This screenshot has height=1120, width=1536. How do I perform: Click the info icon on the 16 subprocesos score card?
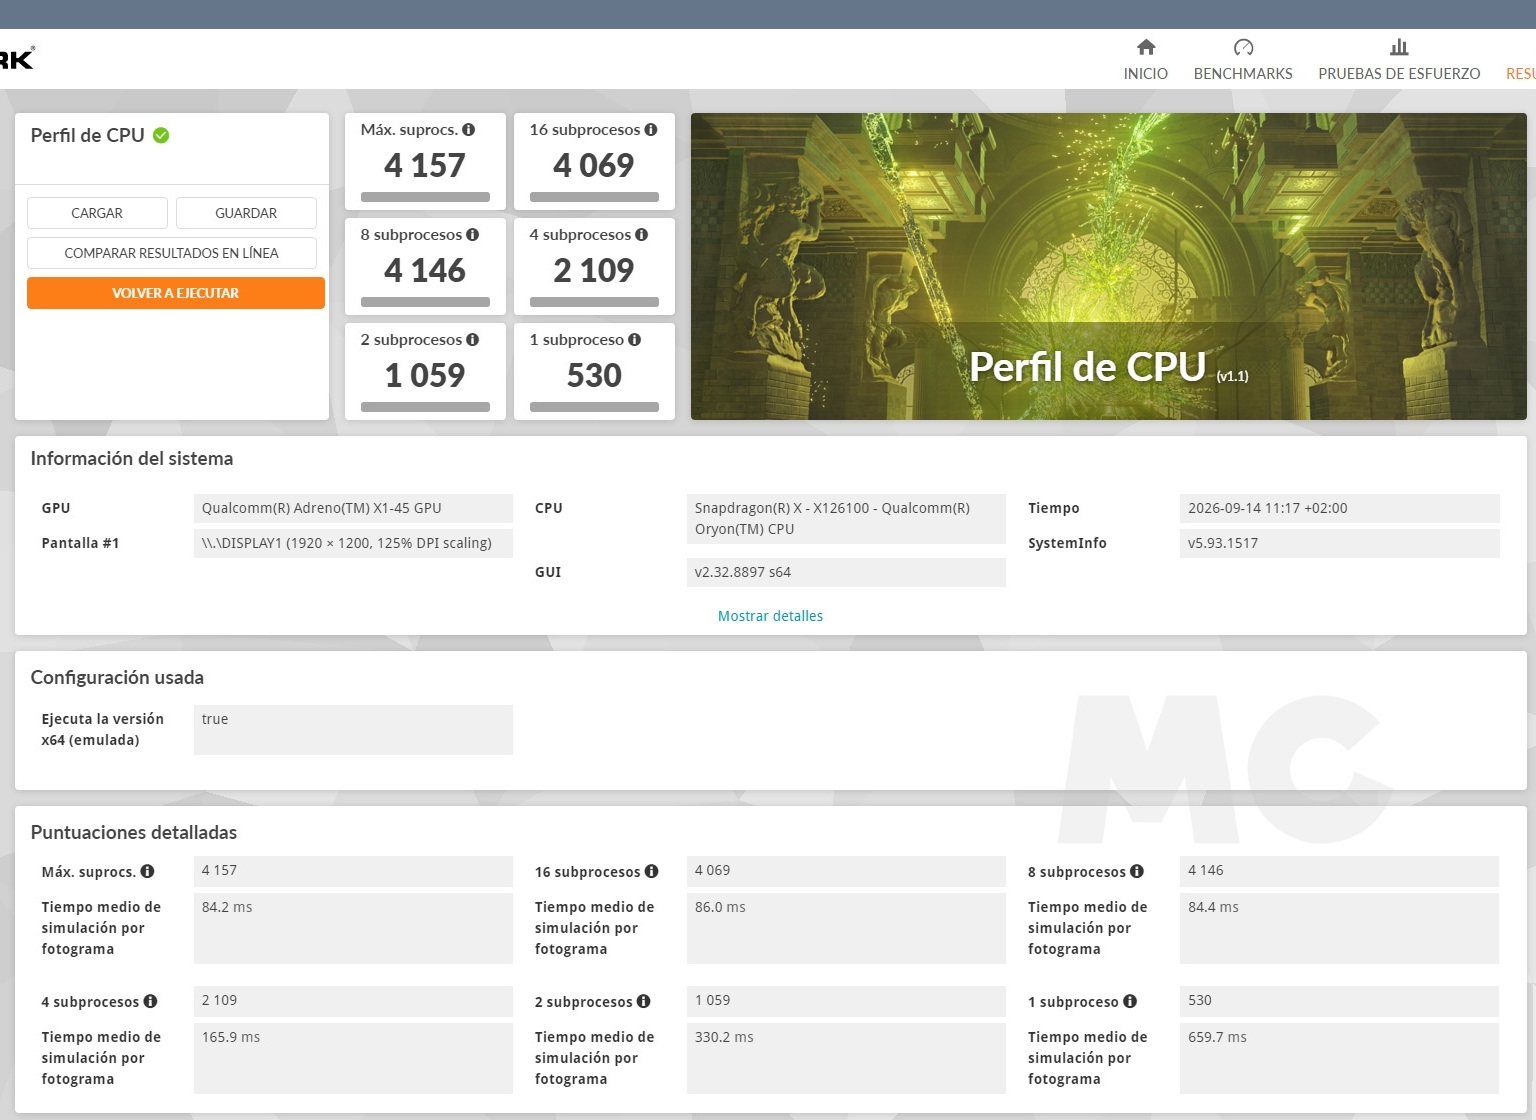[651, 130]
